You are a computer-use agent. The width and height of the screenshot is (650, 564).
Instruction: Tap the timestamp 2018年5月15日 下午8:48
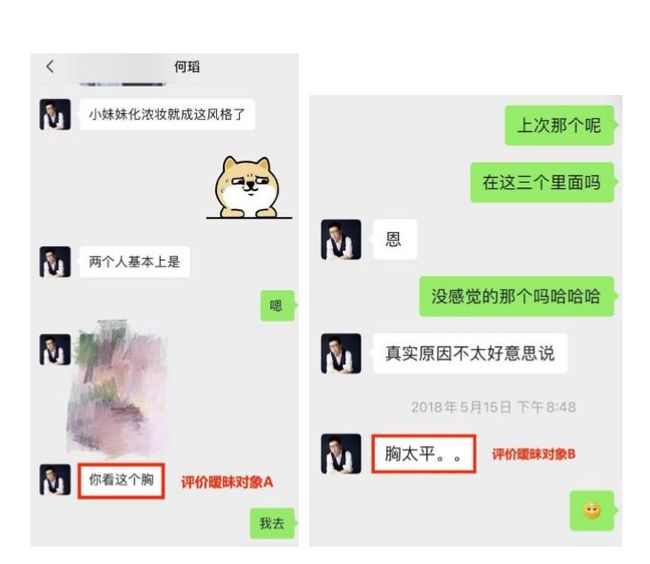click(x=493, y=407)
